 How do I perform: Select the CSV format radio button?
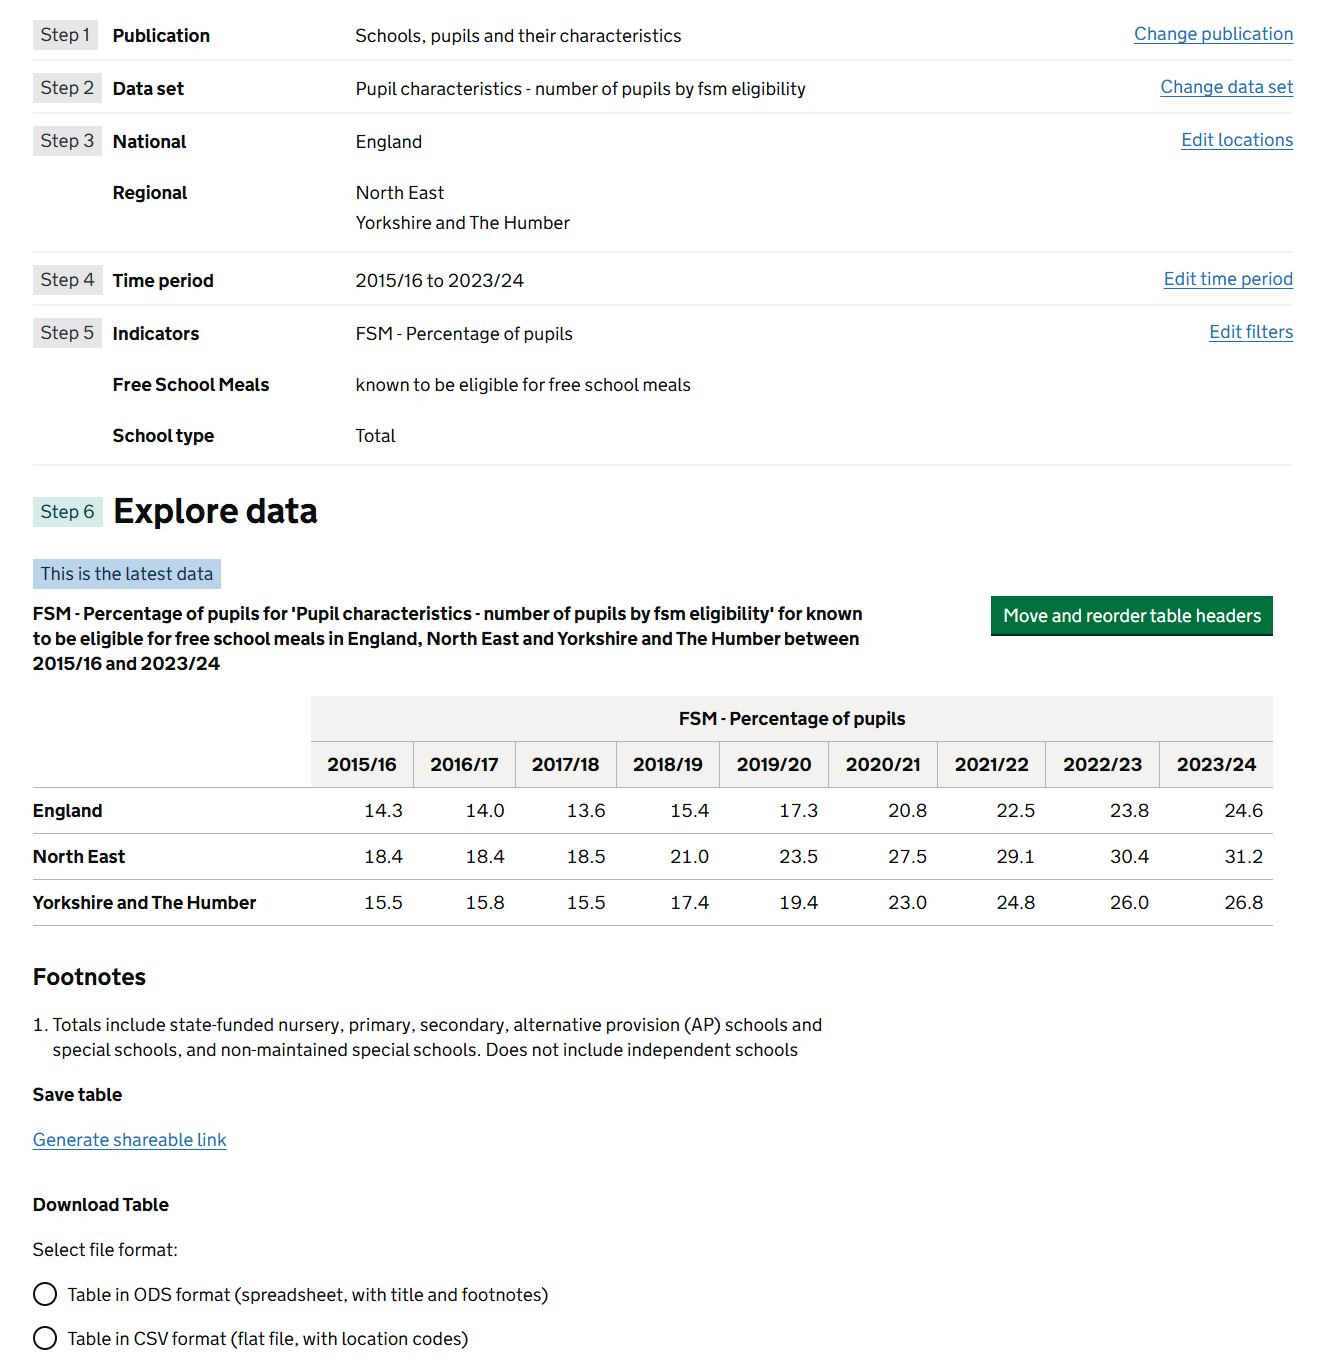tap(45, 1339)
